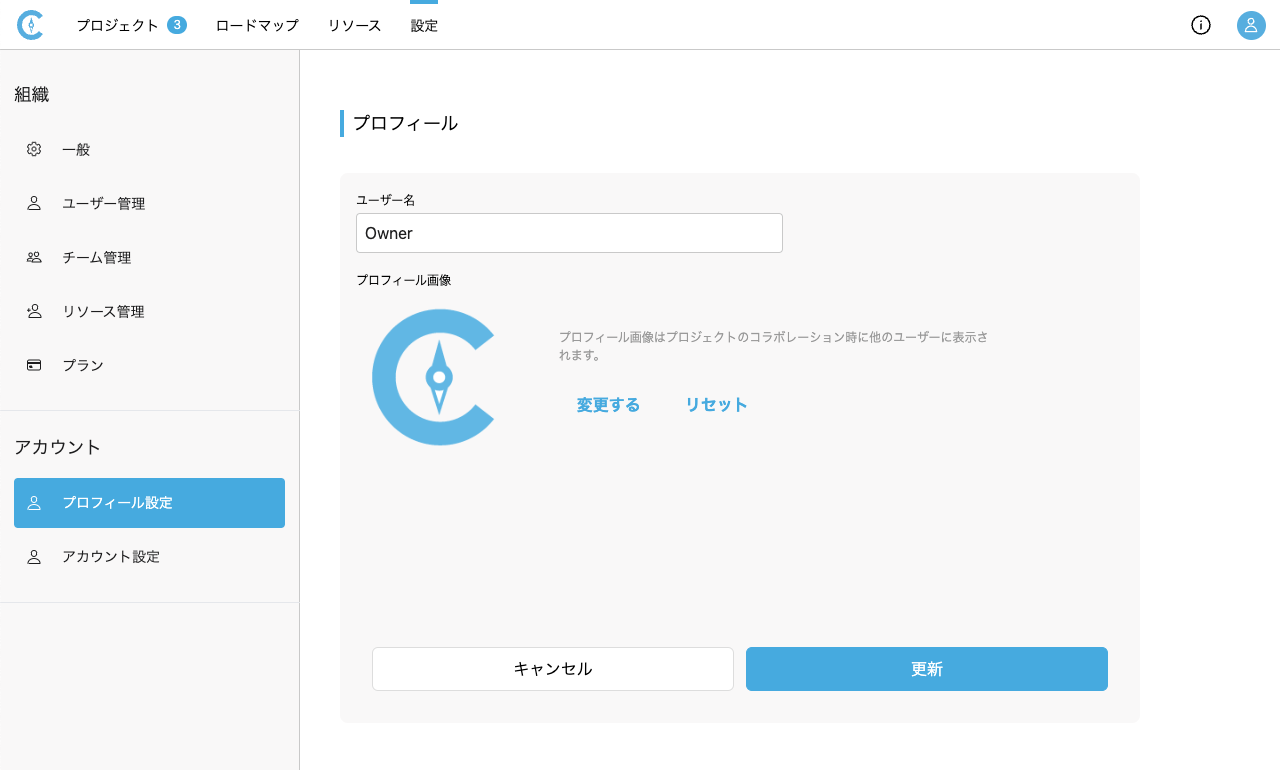Open the info icon in the header
Viewport: 1280px width, 770px height.
point(1201,25)
